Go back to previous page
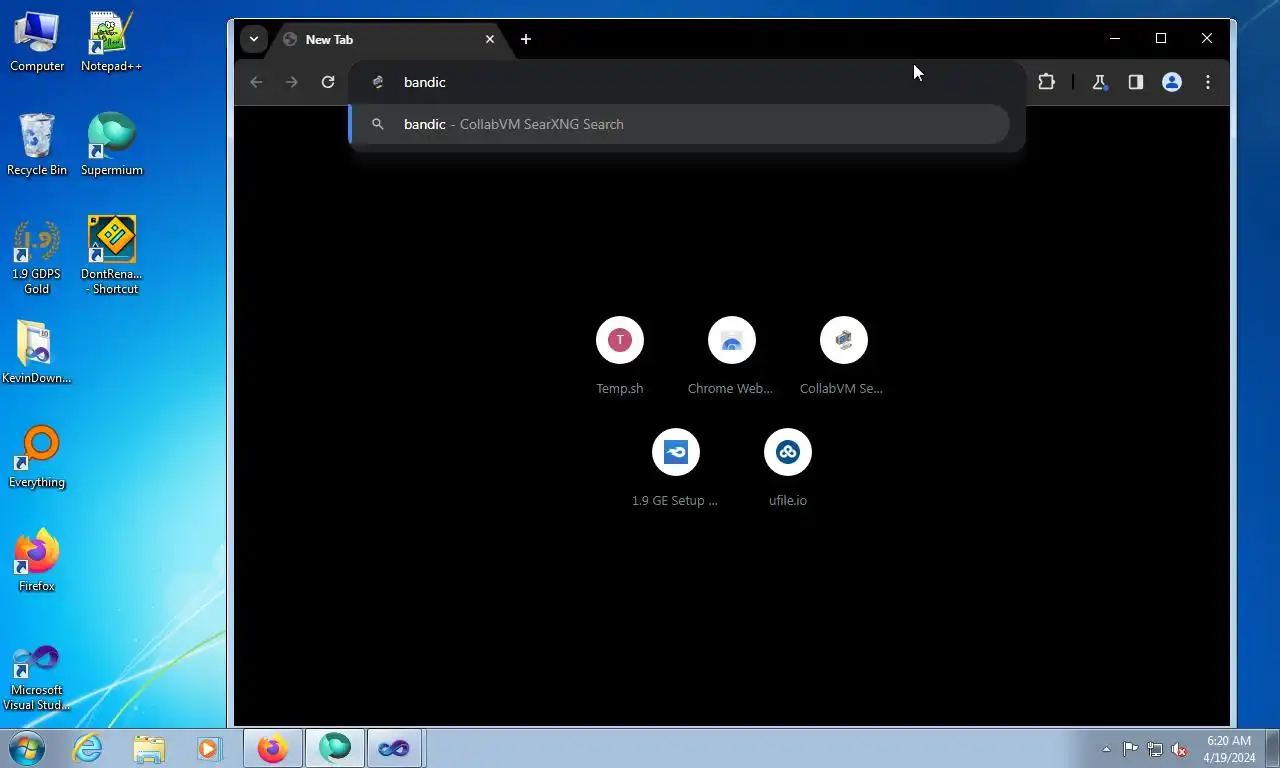This screenshot has width=1280, height=768. pyautogui.click(x=256, y=82)
